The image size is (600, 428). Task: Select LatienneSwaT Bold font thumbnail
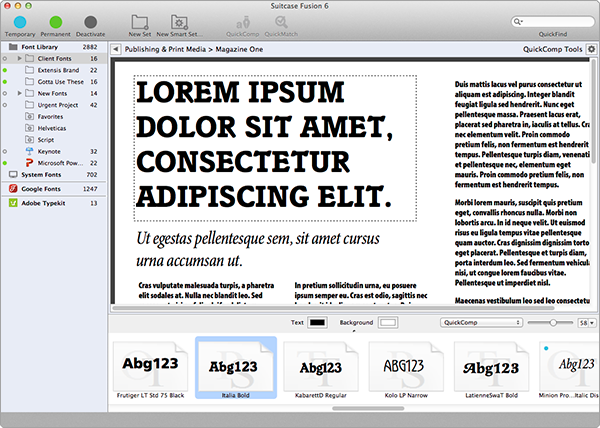click(491, 370)
